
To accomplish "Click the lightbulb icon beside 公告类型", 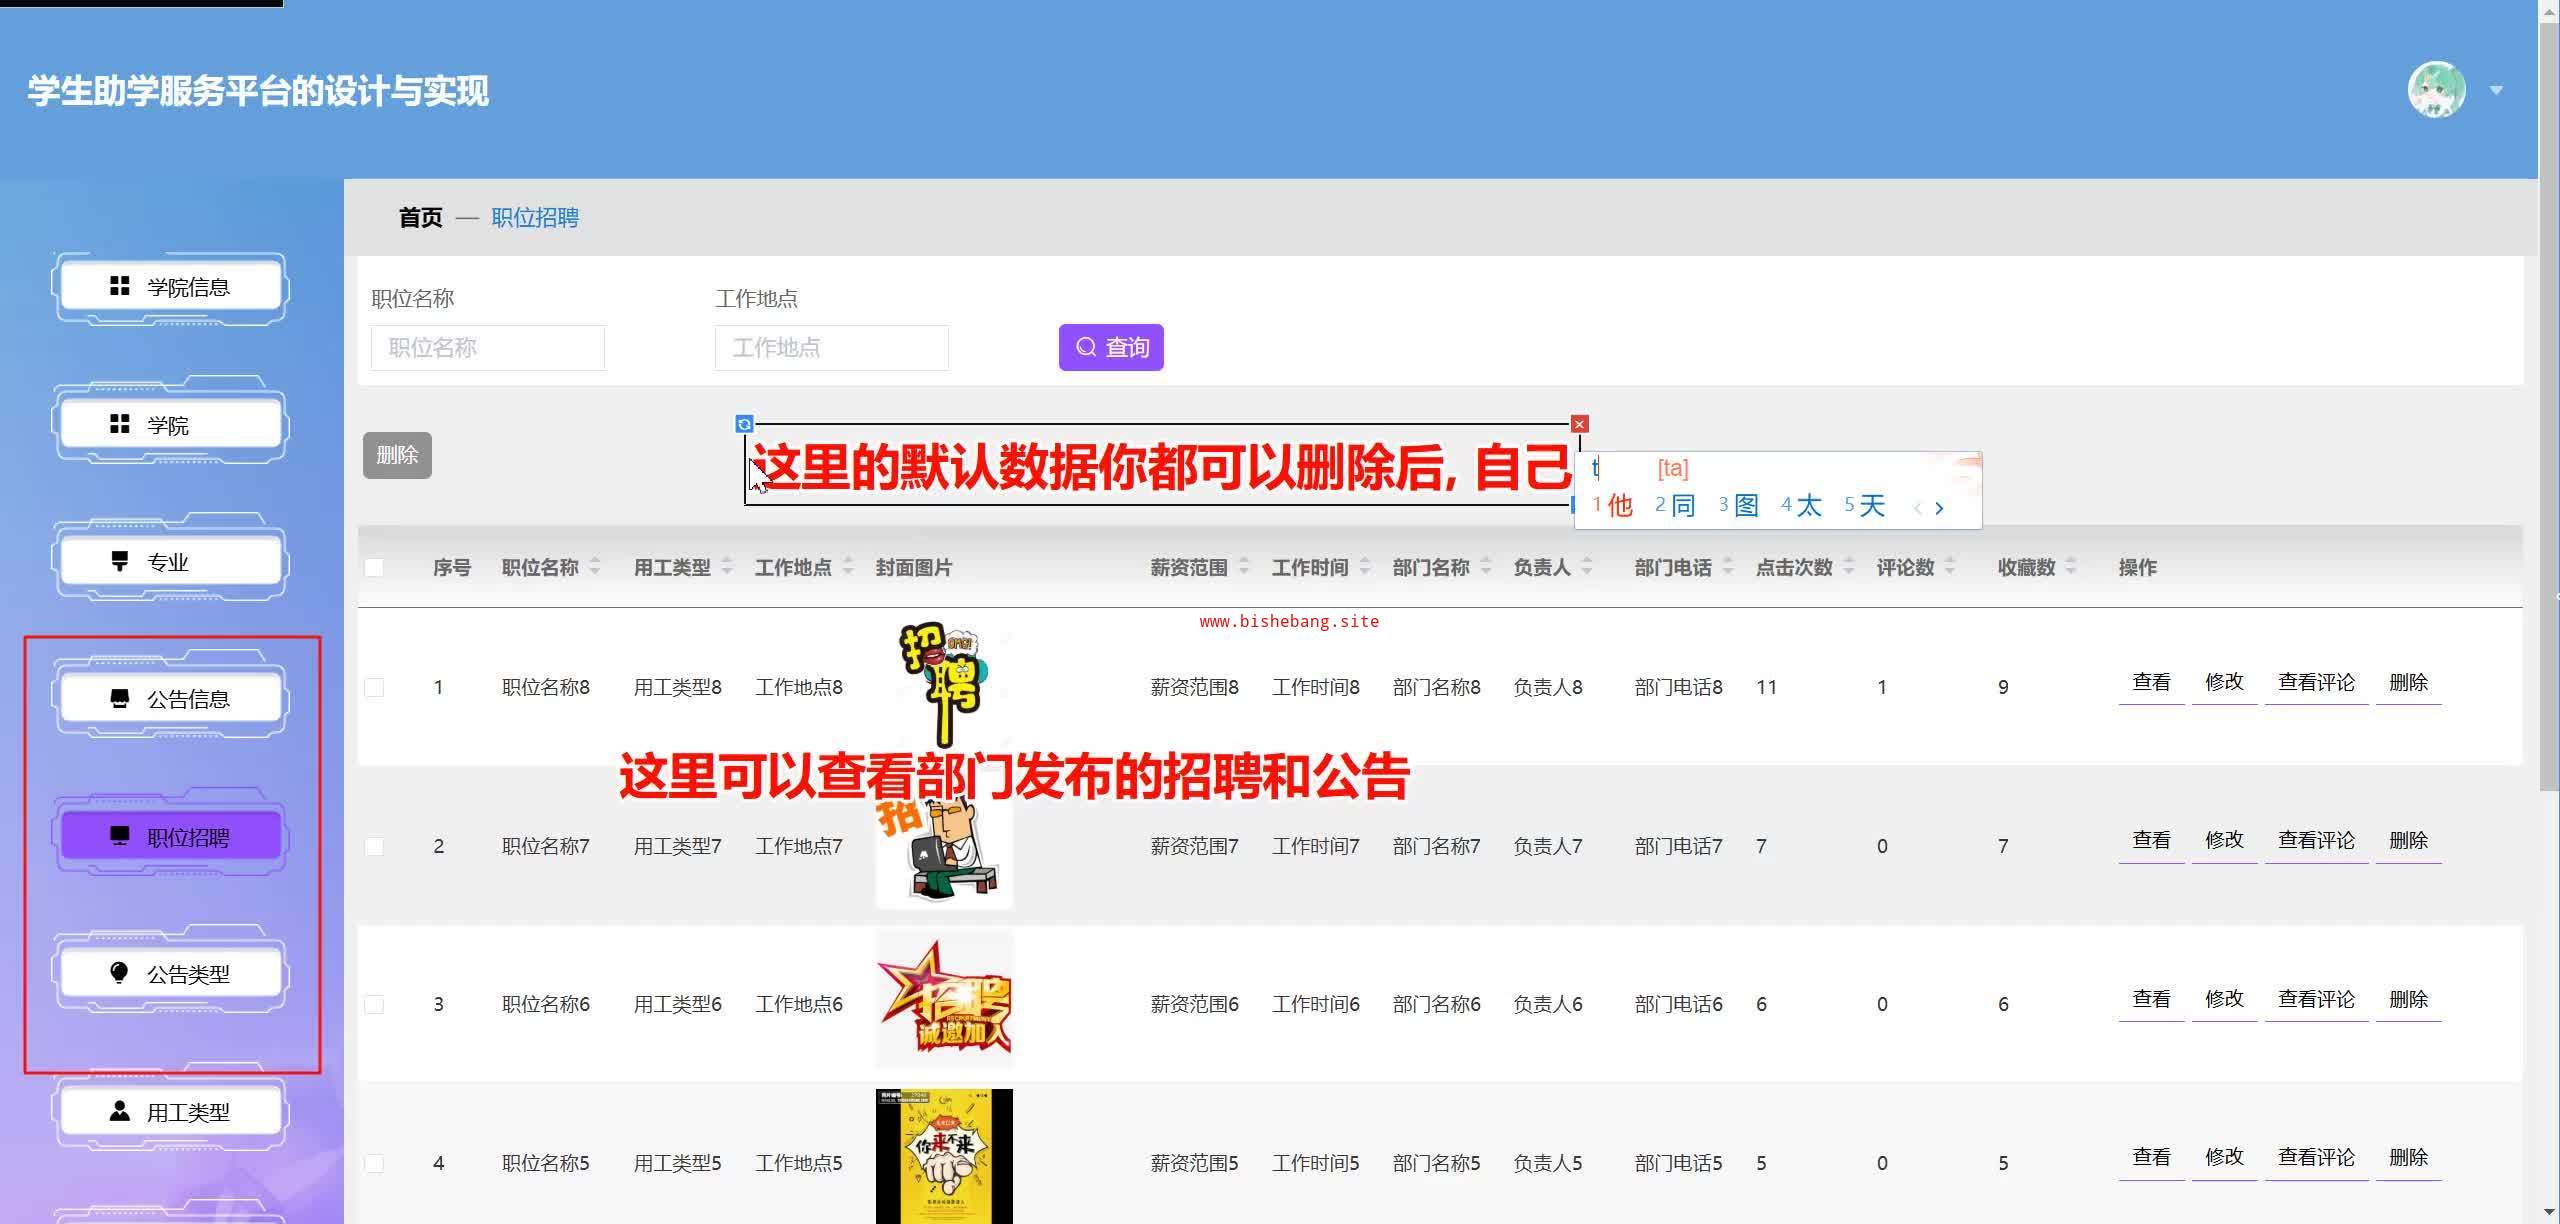I will pos(119,973).
